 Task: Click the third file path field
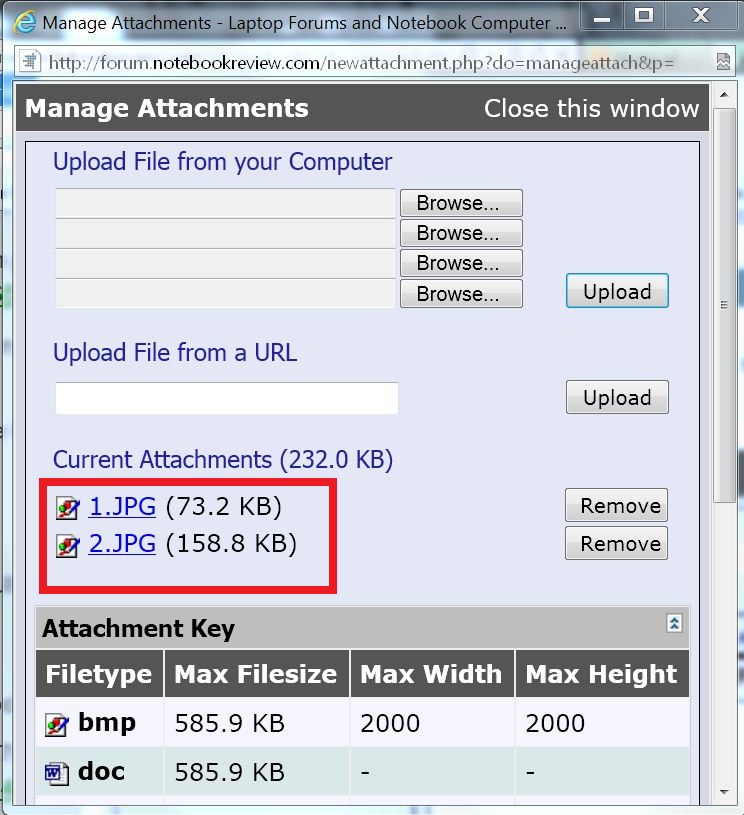[x=225, y=264]
